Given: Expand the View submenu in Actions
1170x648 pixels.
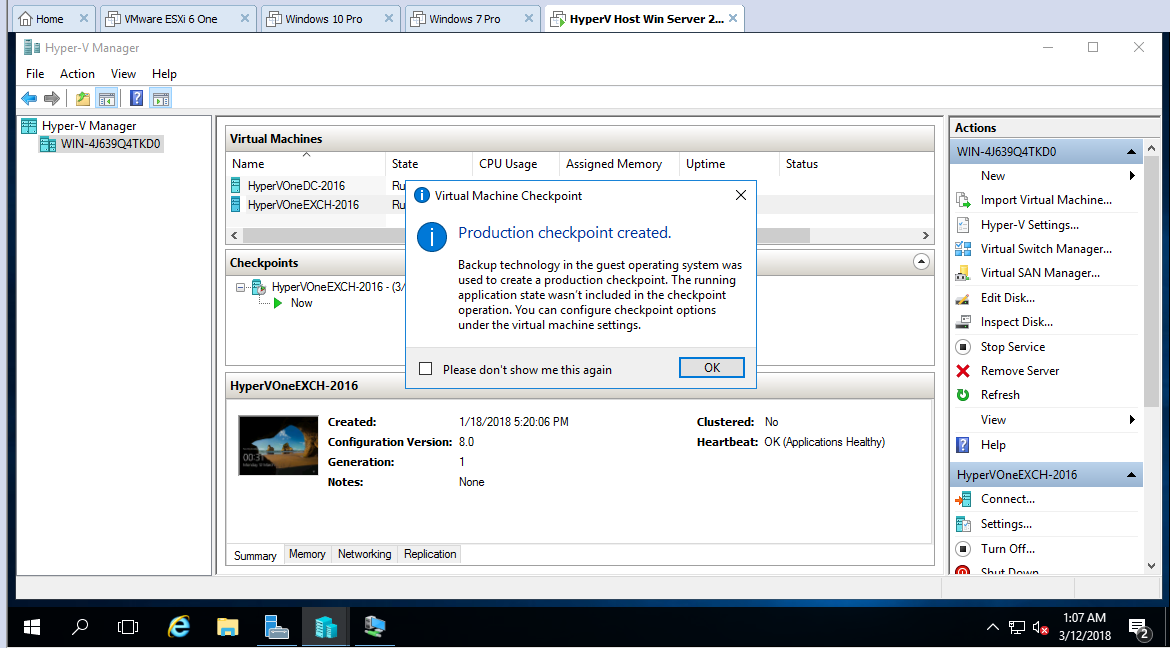Looking at the screenshot, I should (x=1132, y=420).
